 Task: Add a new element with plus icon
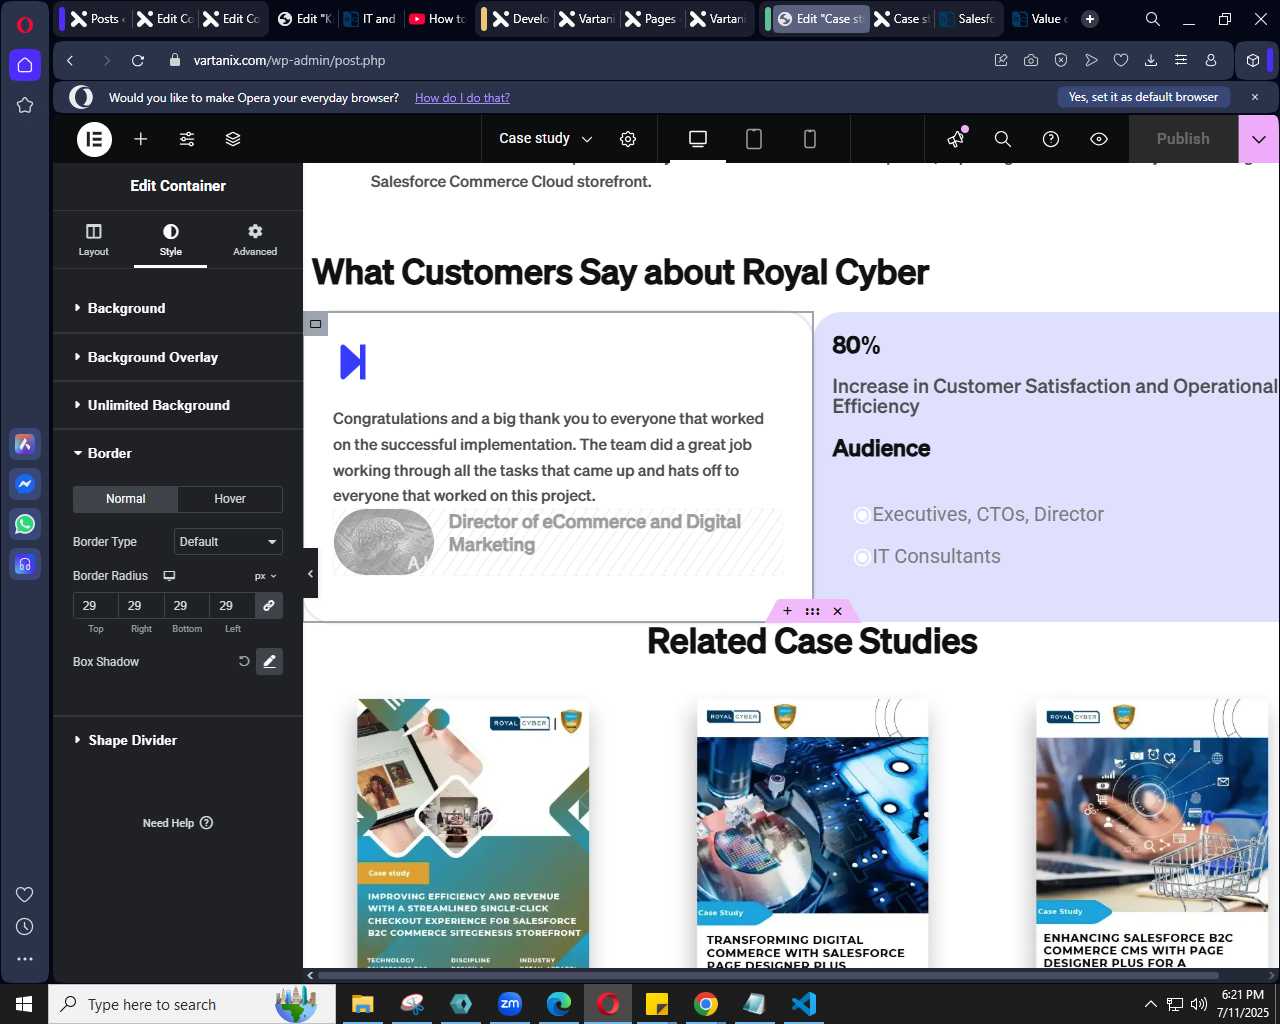point(141,139)
